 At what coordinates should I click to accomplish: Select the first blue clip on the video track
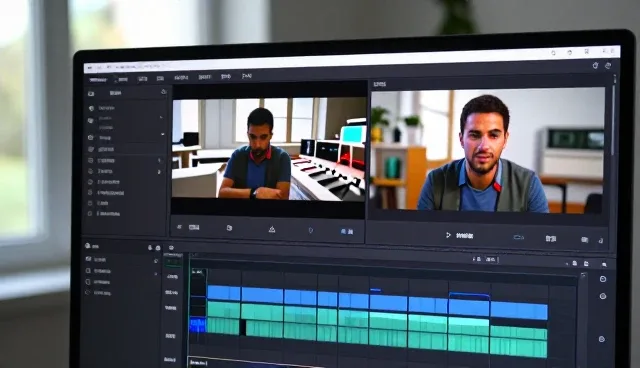pos(224,293)
